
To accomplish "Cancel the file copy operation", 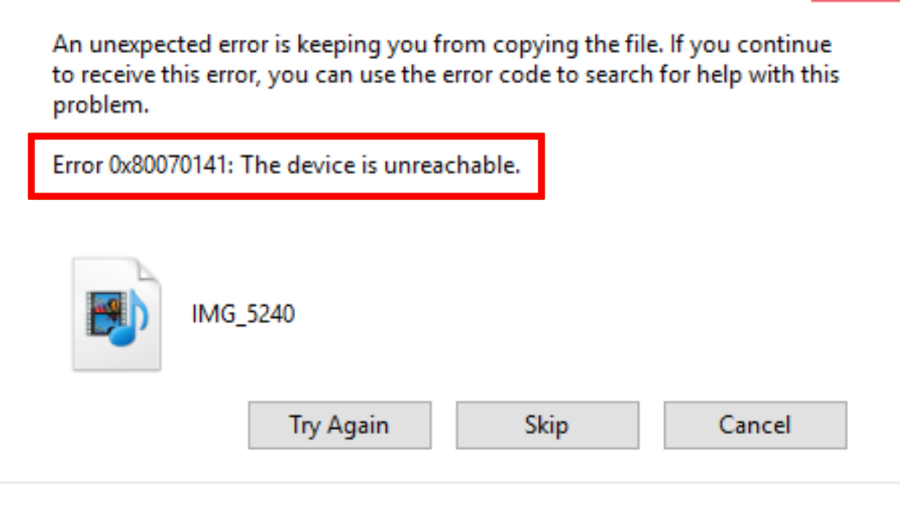I will (755, 425).
